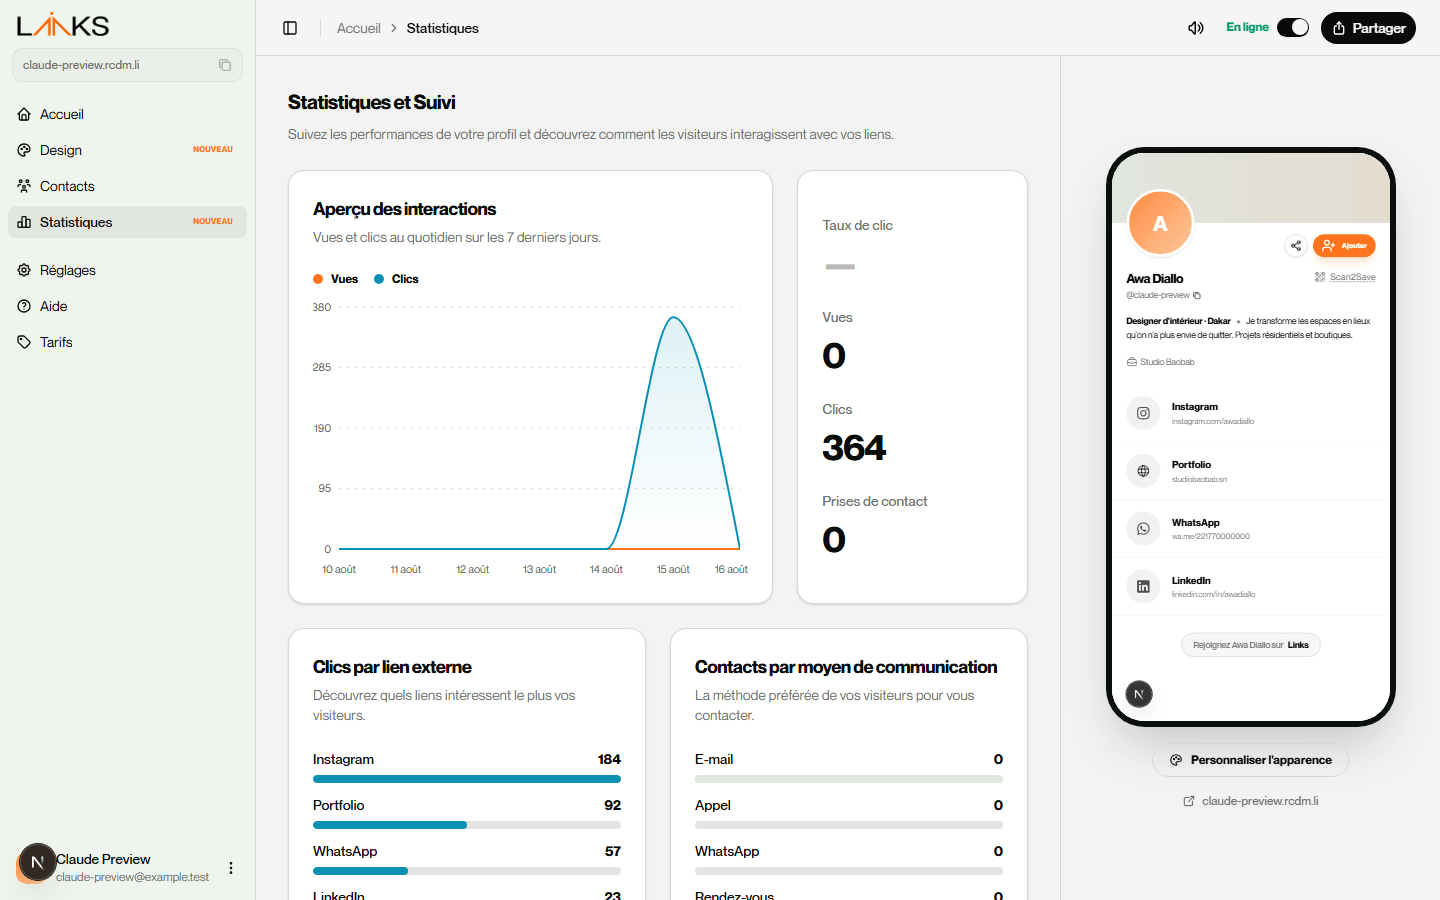This screenshot has height=900, width=1440.
Task: Click the Partager button
Action: (x=1368, y=28)
